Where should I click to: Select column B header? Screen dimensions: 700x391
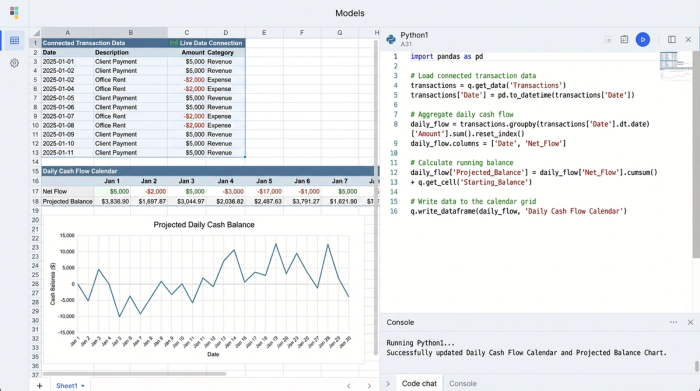(x=131, y=33)
